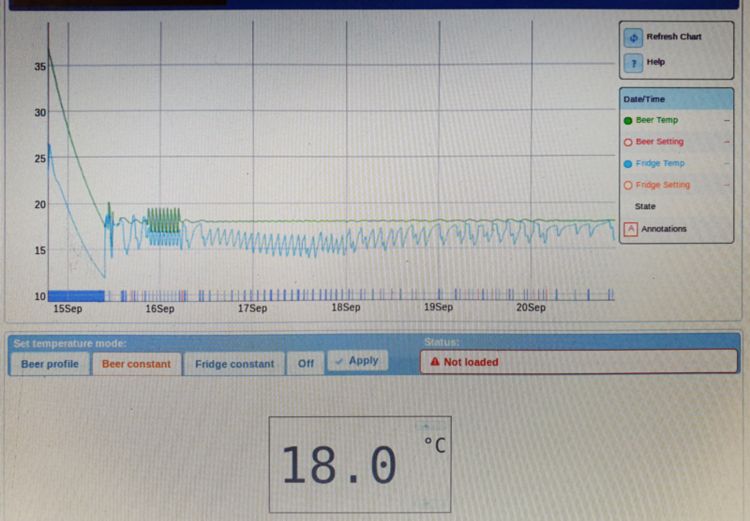Click the 18Sep axis label

[346, 308]
